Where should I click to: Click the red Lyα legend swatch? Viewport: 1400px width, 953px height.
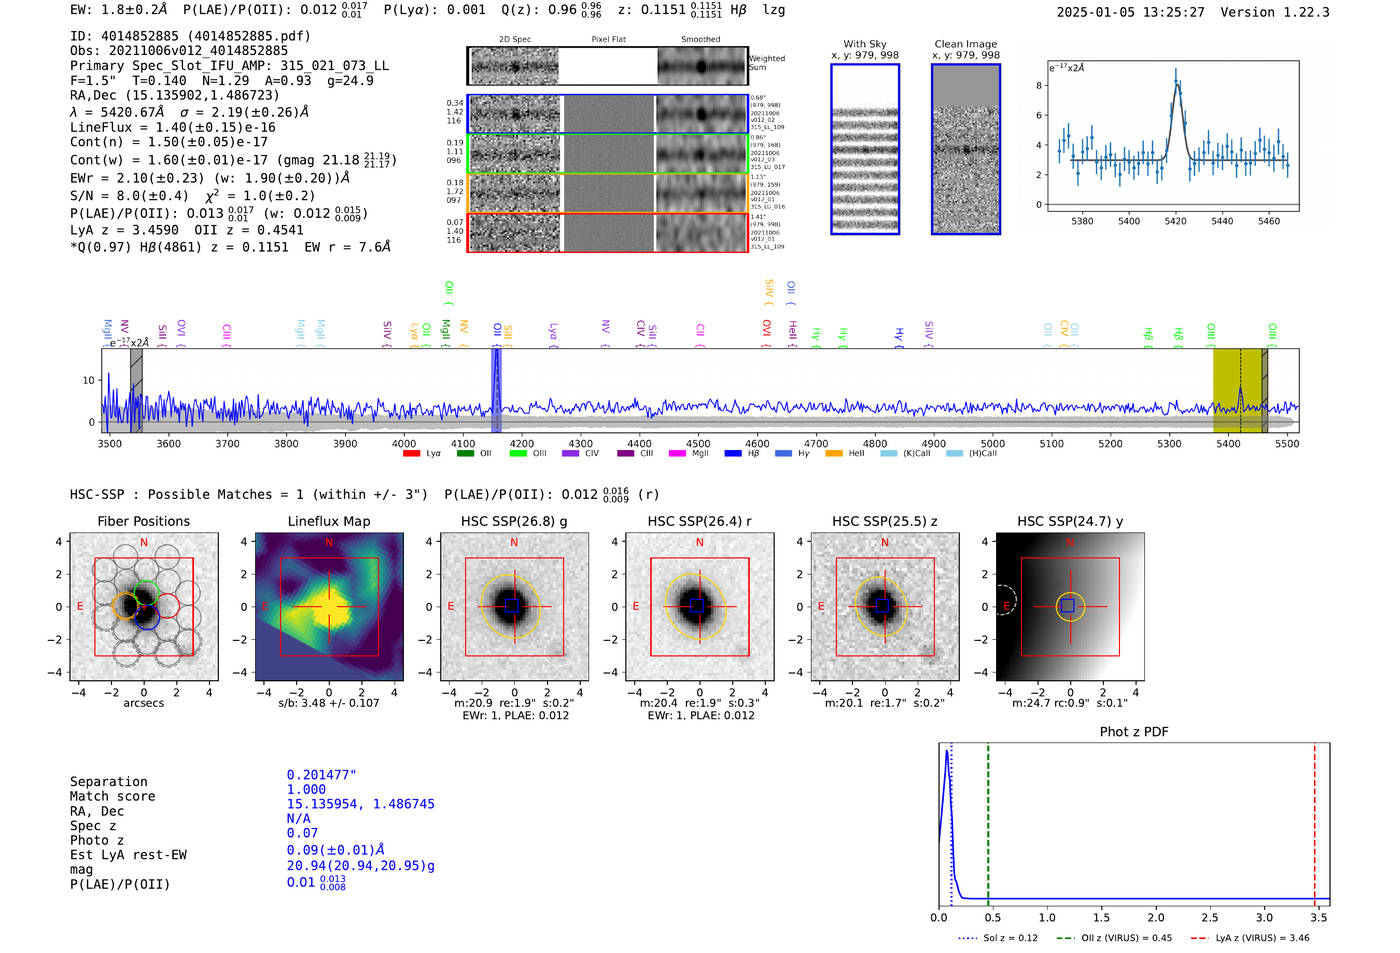[x=411, y=454]
